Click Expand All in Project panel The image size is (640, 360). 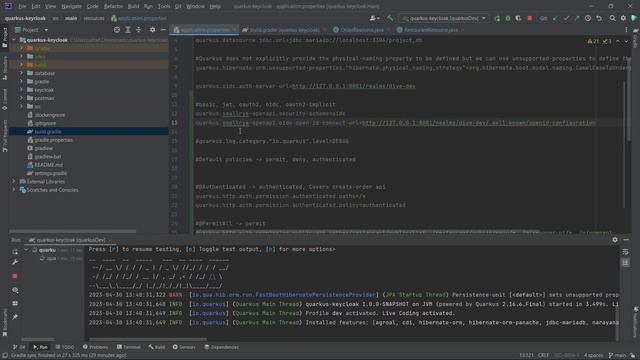tap(128, 30)
